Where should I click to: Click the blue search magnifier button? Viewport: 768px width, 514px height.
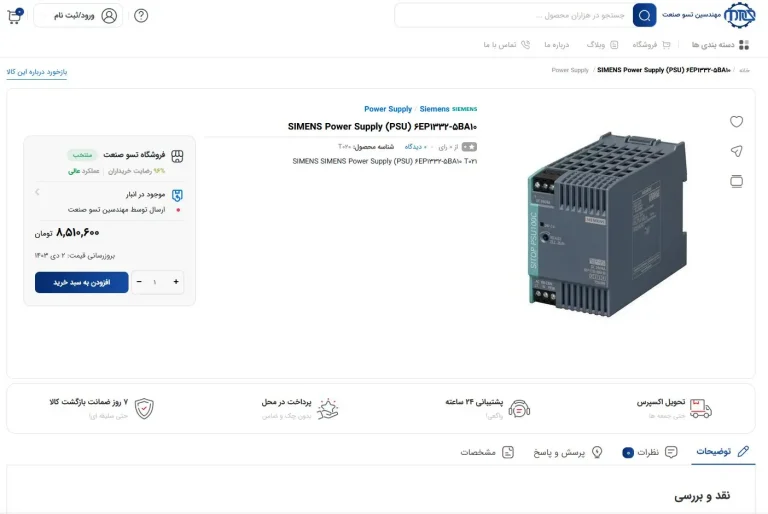pyautogui.click(x=645, y=15)
